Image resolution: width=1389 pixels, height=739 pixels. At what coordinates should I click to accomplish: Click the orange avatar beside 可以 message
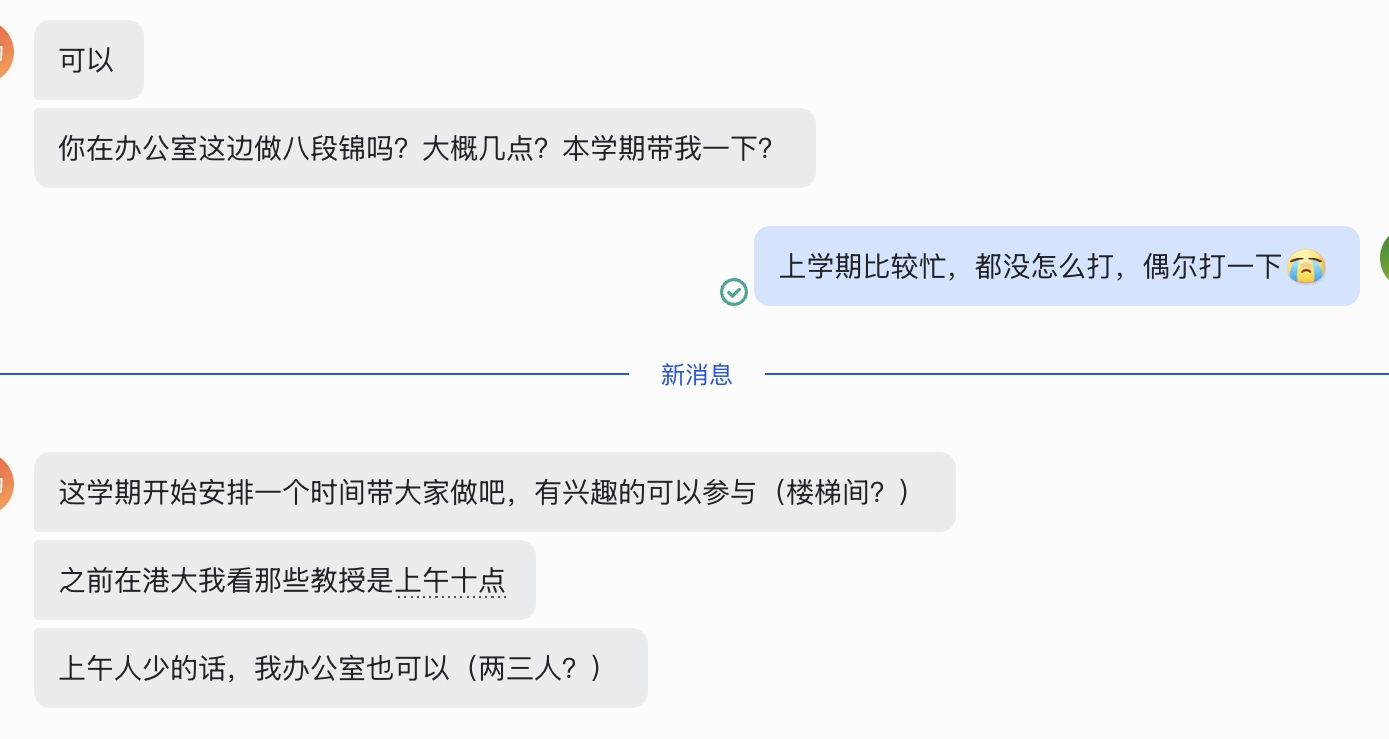coord(6,51)
